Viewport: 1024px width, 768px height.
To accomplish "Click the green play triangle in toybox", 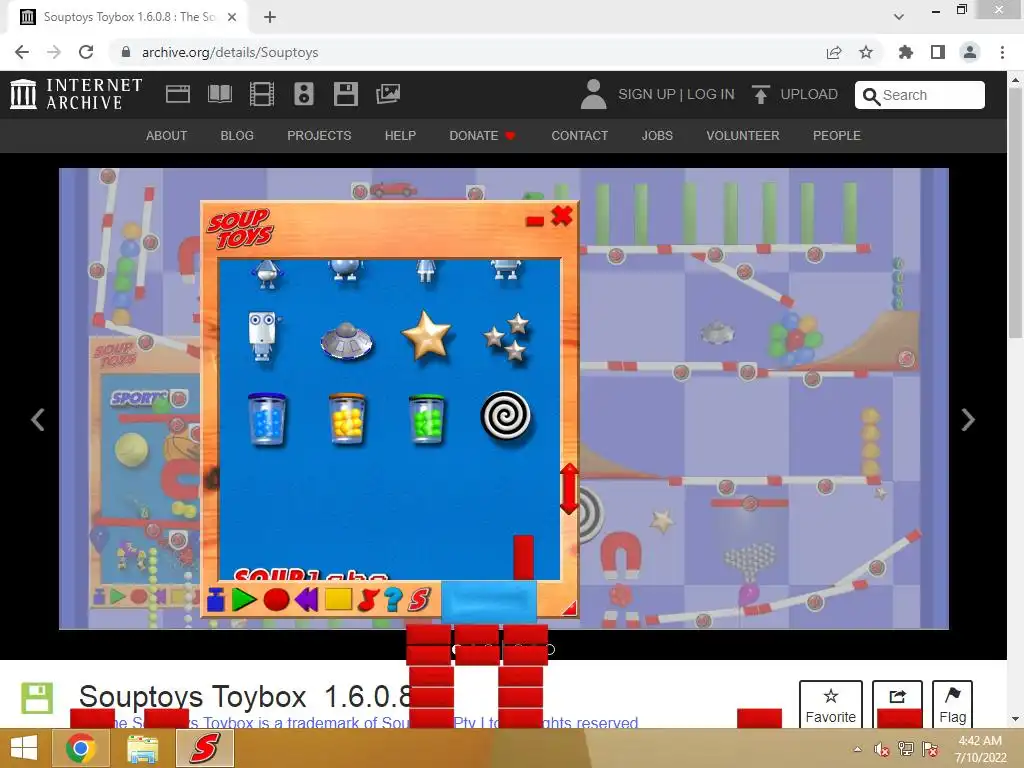I will tap(244, 600).
